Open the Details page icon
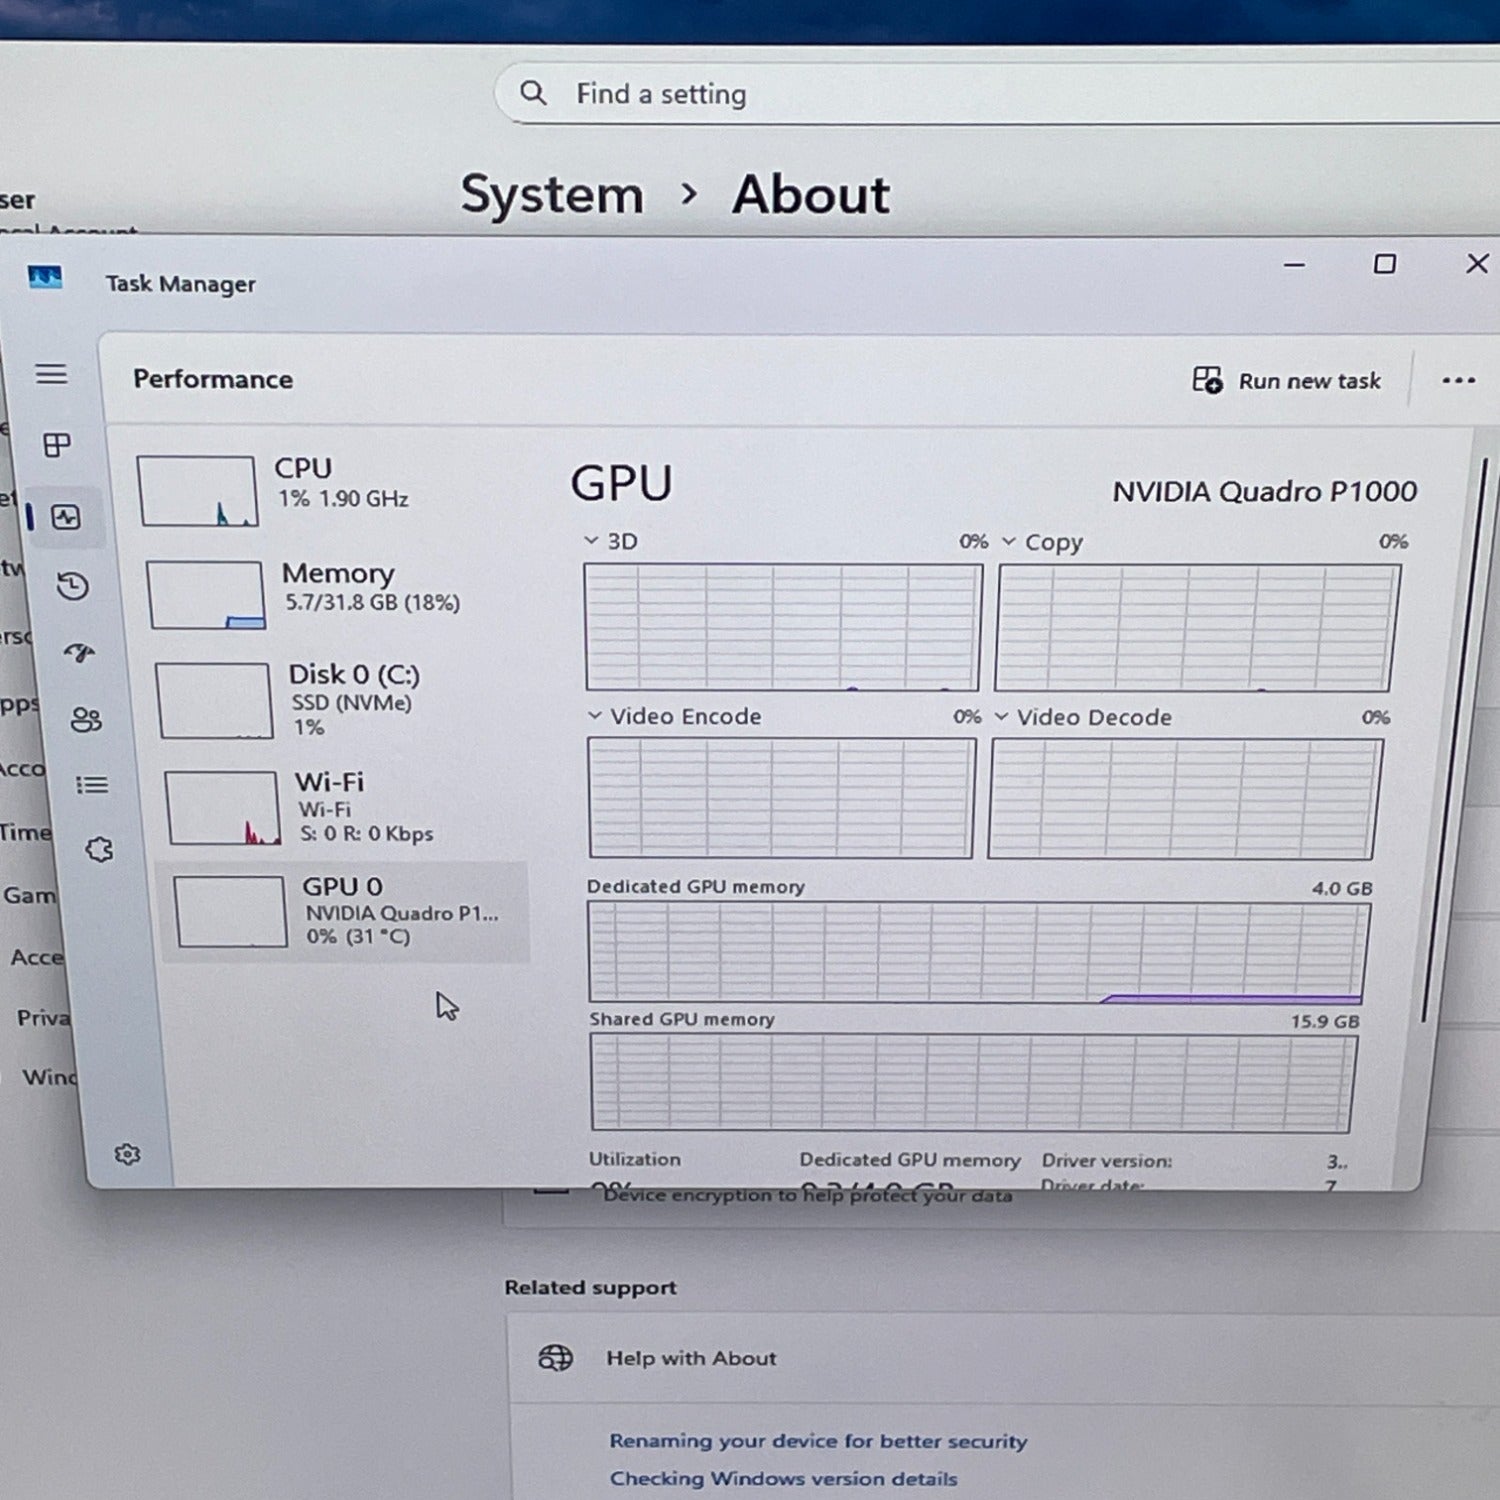 point(92,785)
